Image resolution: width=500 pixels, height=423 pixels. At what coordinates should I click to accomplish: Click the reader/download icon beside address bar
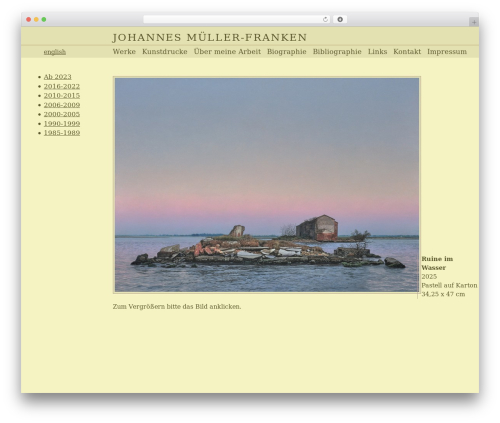(x=340, y=19)
